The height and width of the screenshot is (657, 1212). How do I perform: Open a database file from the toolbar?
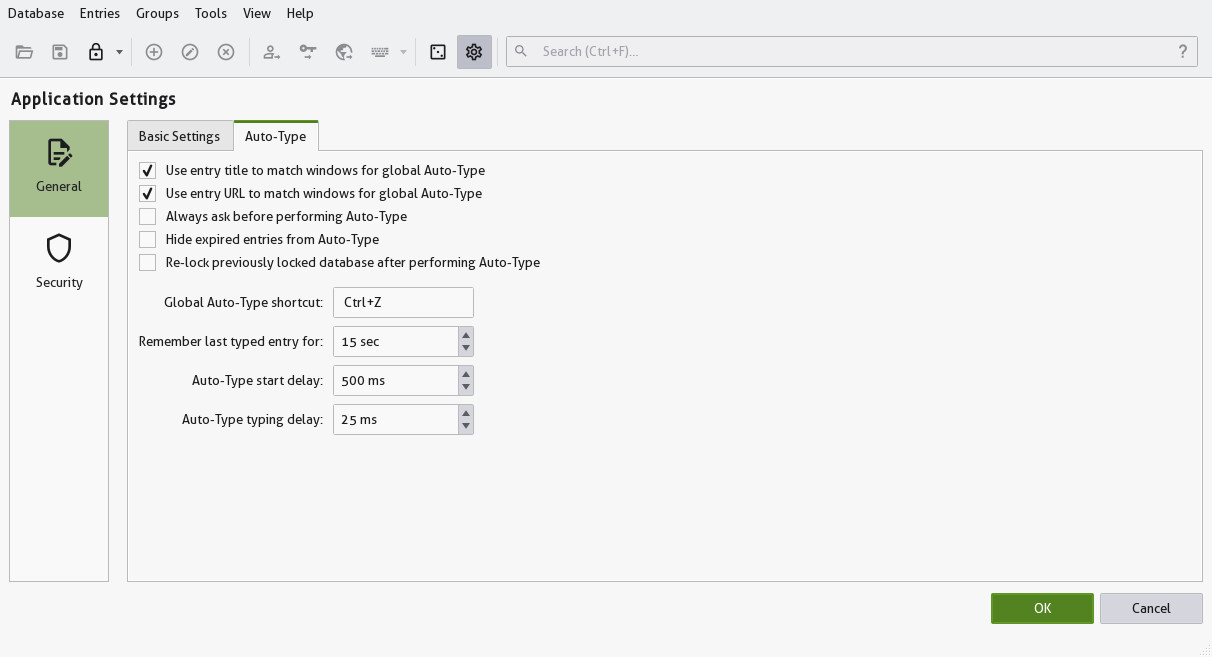tap(24, 51)
